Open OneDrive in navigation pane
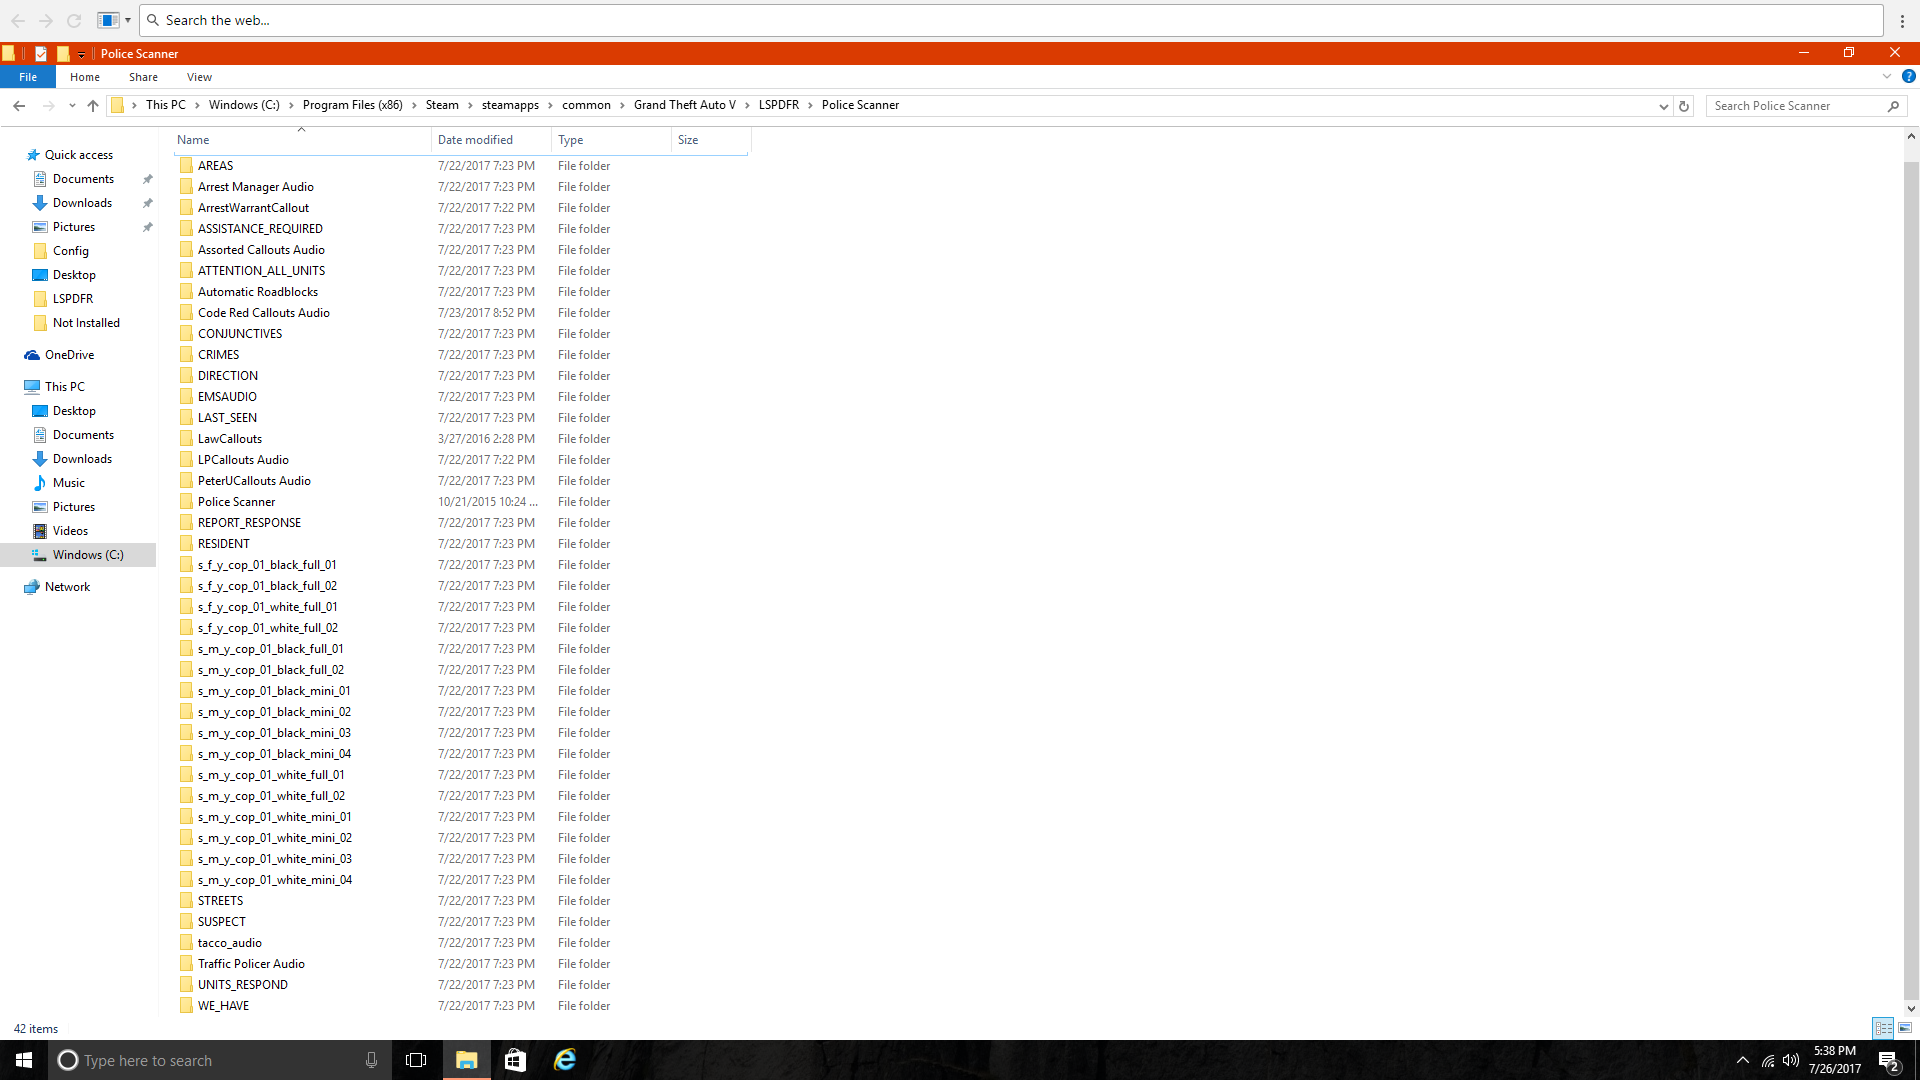The image size is (1920, 1080). pyautogui.click(x=69, y=355)
